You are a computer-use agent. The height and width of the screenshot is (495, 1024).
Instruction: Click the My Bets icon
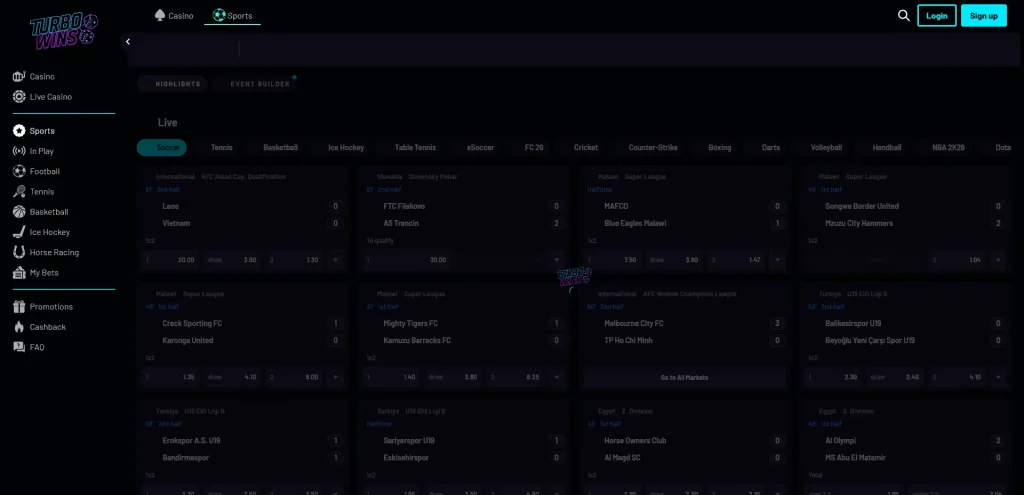pyautogui.click(x=19, y=272)
